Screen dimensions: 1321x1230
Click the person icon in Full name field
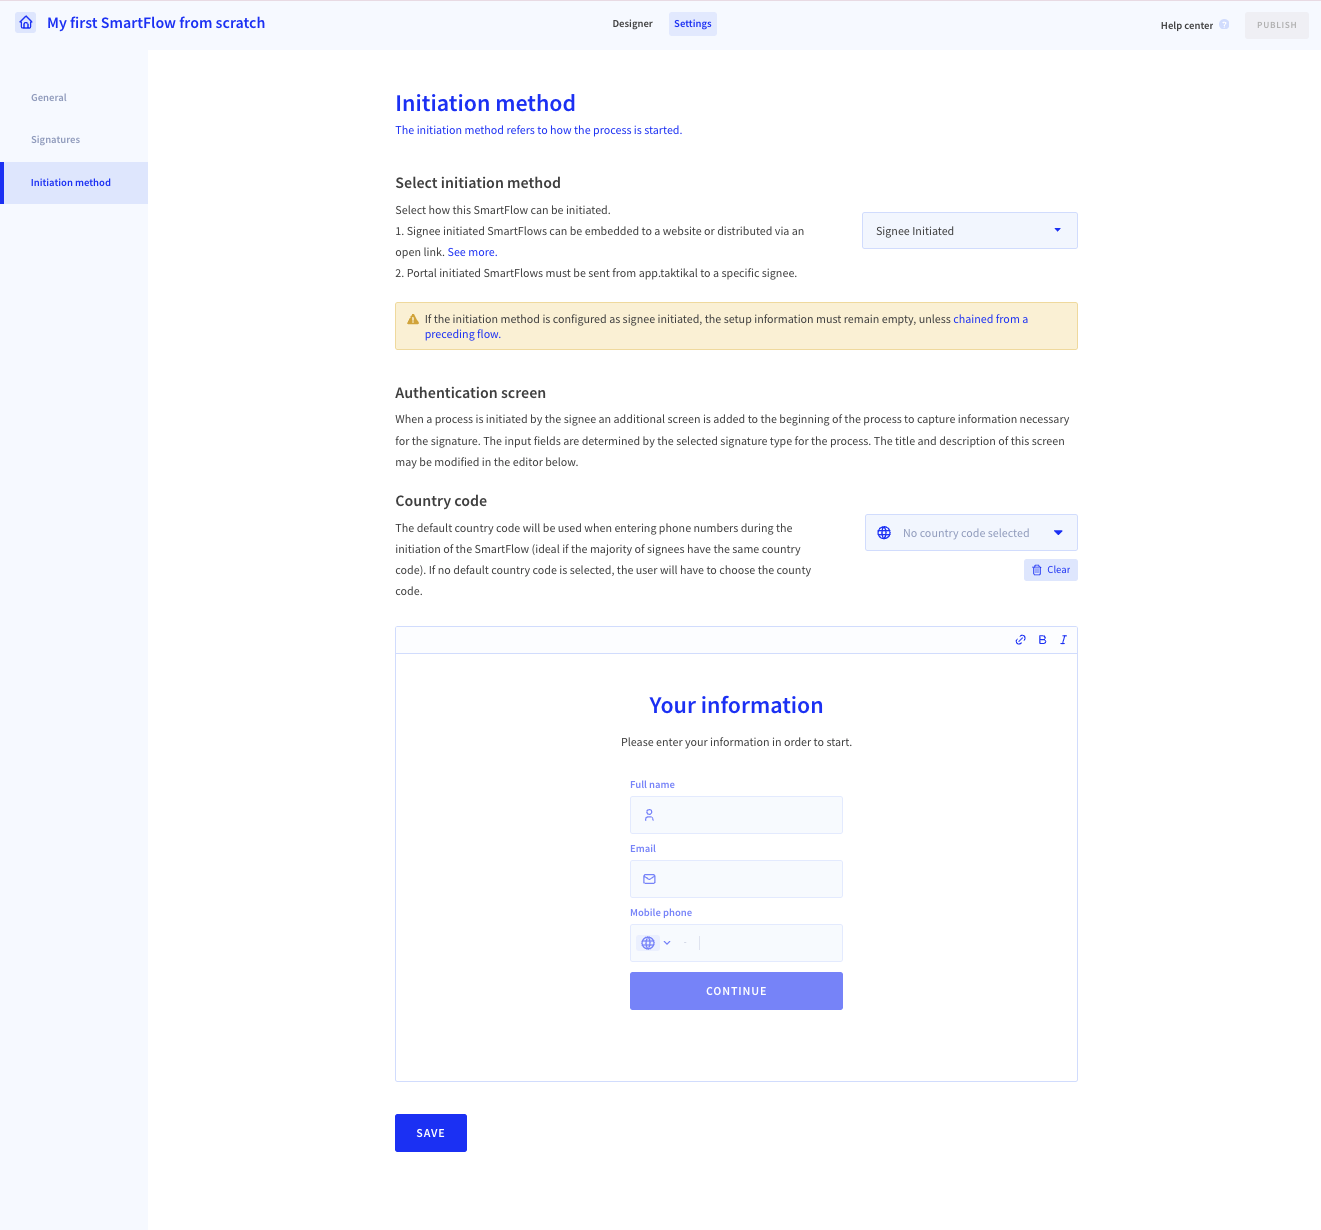(x=649, y=815)
